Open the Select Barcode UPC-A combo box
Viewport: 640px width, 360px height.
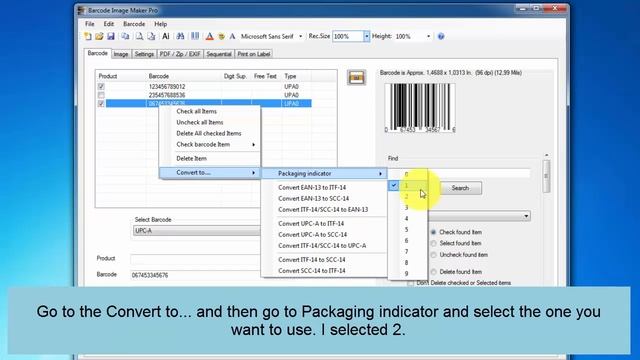tap(197, 231)
